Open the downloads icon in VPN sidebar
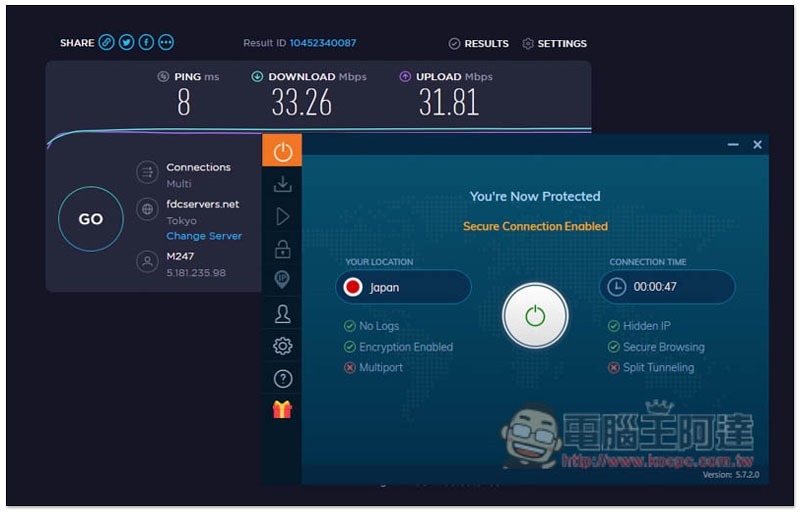The width and height of the screenshot is (800, 512). point(282,184)
